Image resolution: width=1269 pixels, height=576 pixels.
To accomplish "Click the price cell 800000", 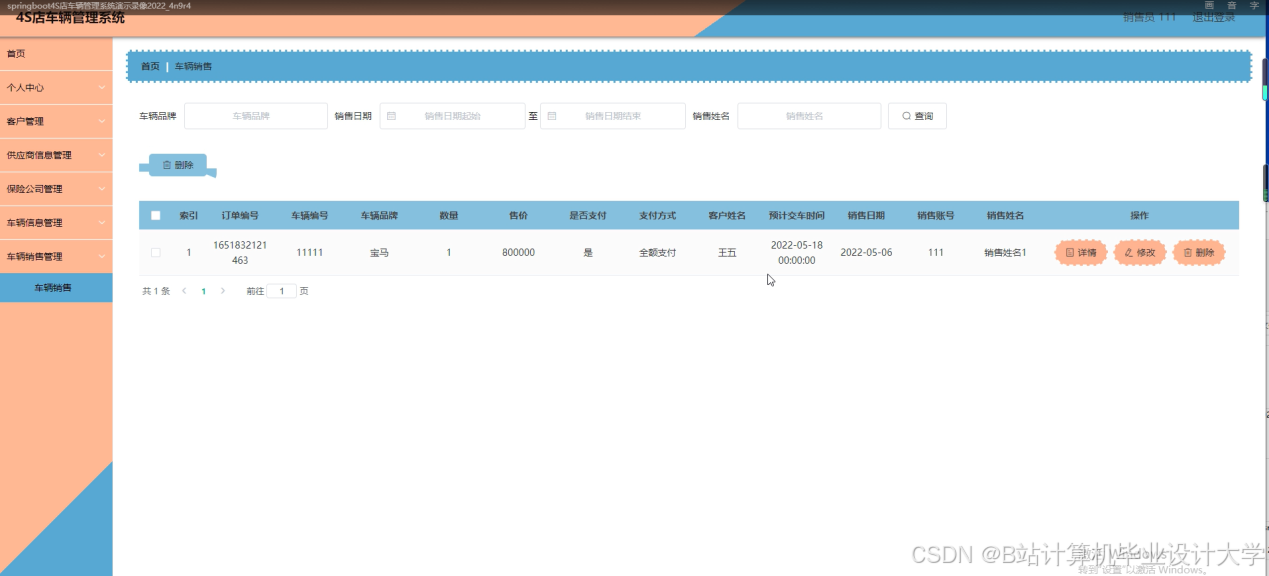I will point(518,253).
